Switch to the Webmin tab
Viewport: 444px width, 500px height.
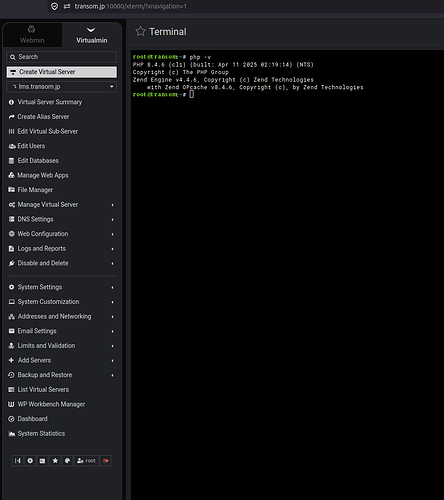tap(32, 35)
